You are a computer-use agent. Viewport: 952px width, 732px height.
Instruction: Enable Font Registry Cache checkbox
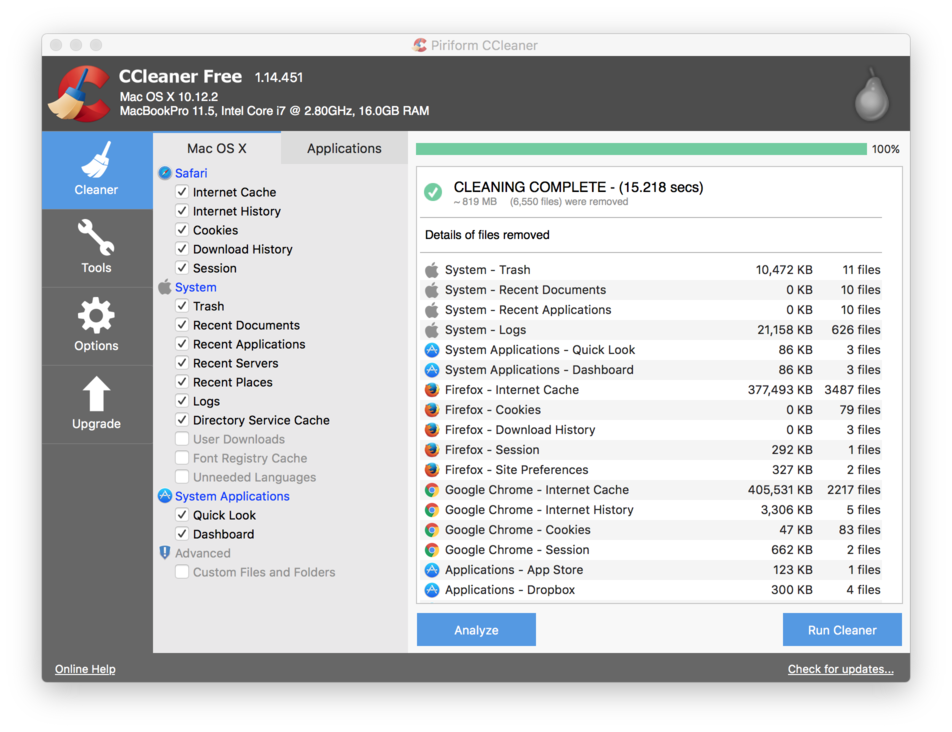pos(182,458)
